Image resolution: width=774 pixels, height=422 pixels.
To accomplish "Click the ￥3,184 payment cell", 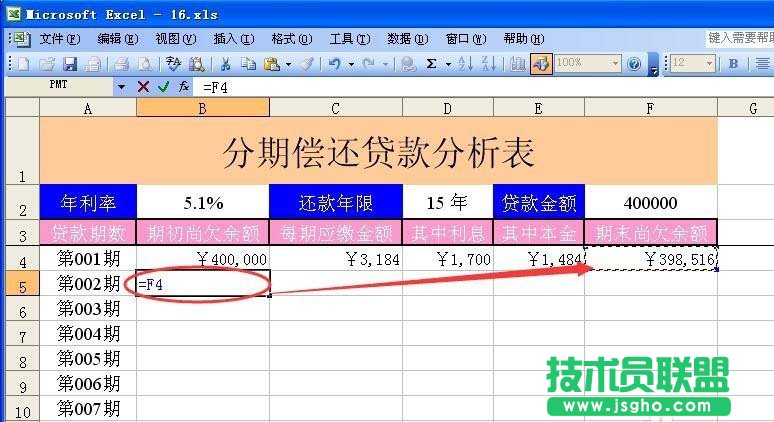I will tap(336, 258).
